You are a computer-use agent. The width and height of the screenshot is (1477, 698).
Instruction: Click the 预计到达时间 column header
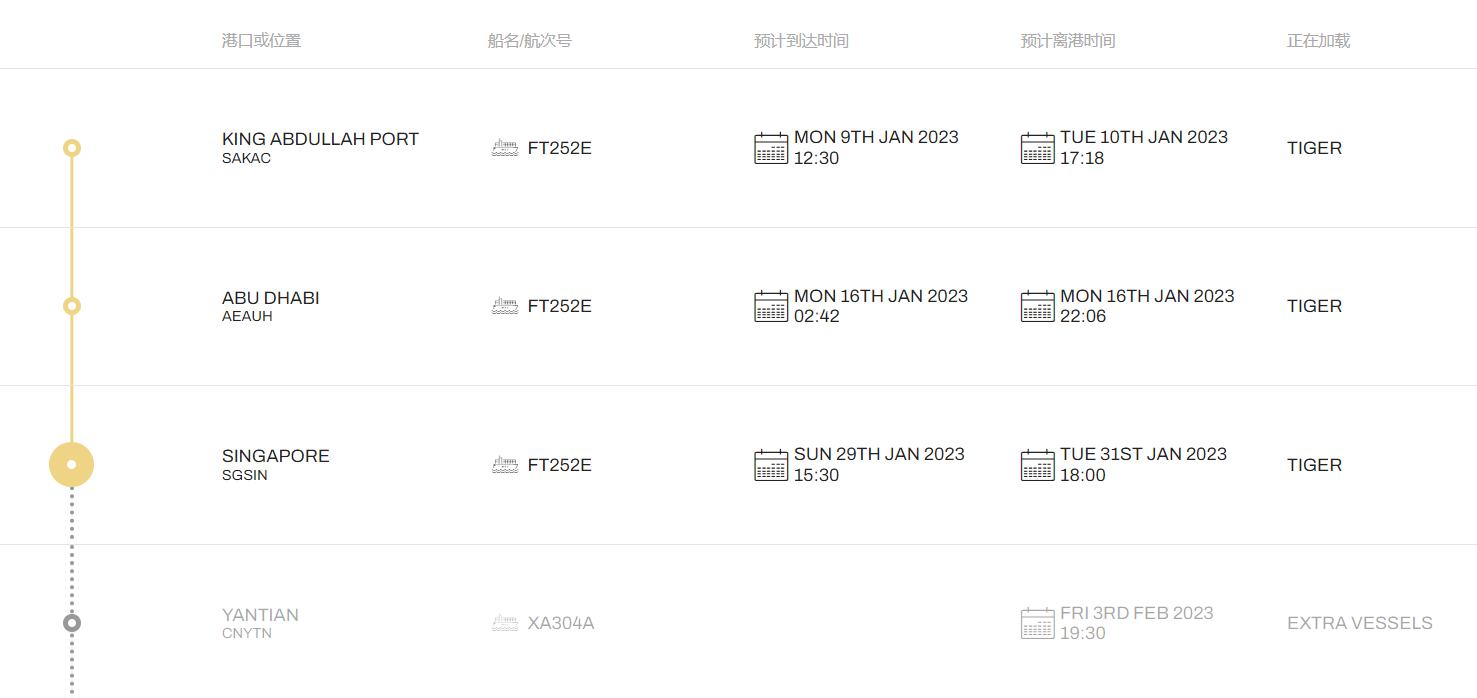[x=802, y=41]
